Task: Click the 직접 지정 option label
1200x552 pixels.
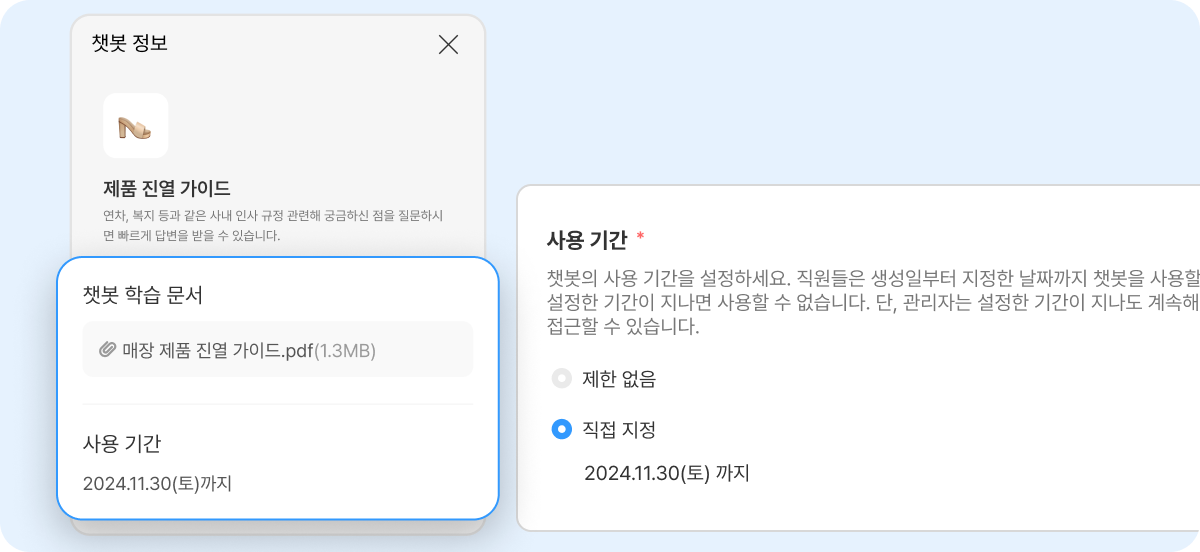Action: (x=619, y=430)
